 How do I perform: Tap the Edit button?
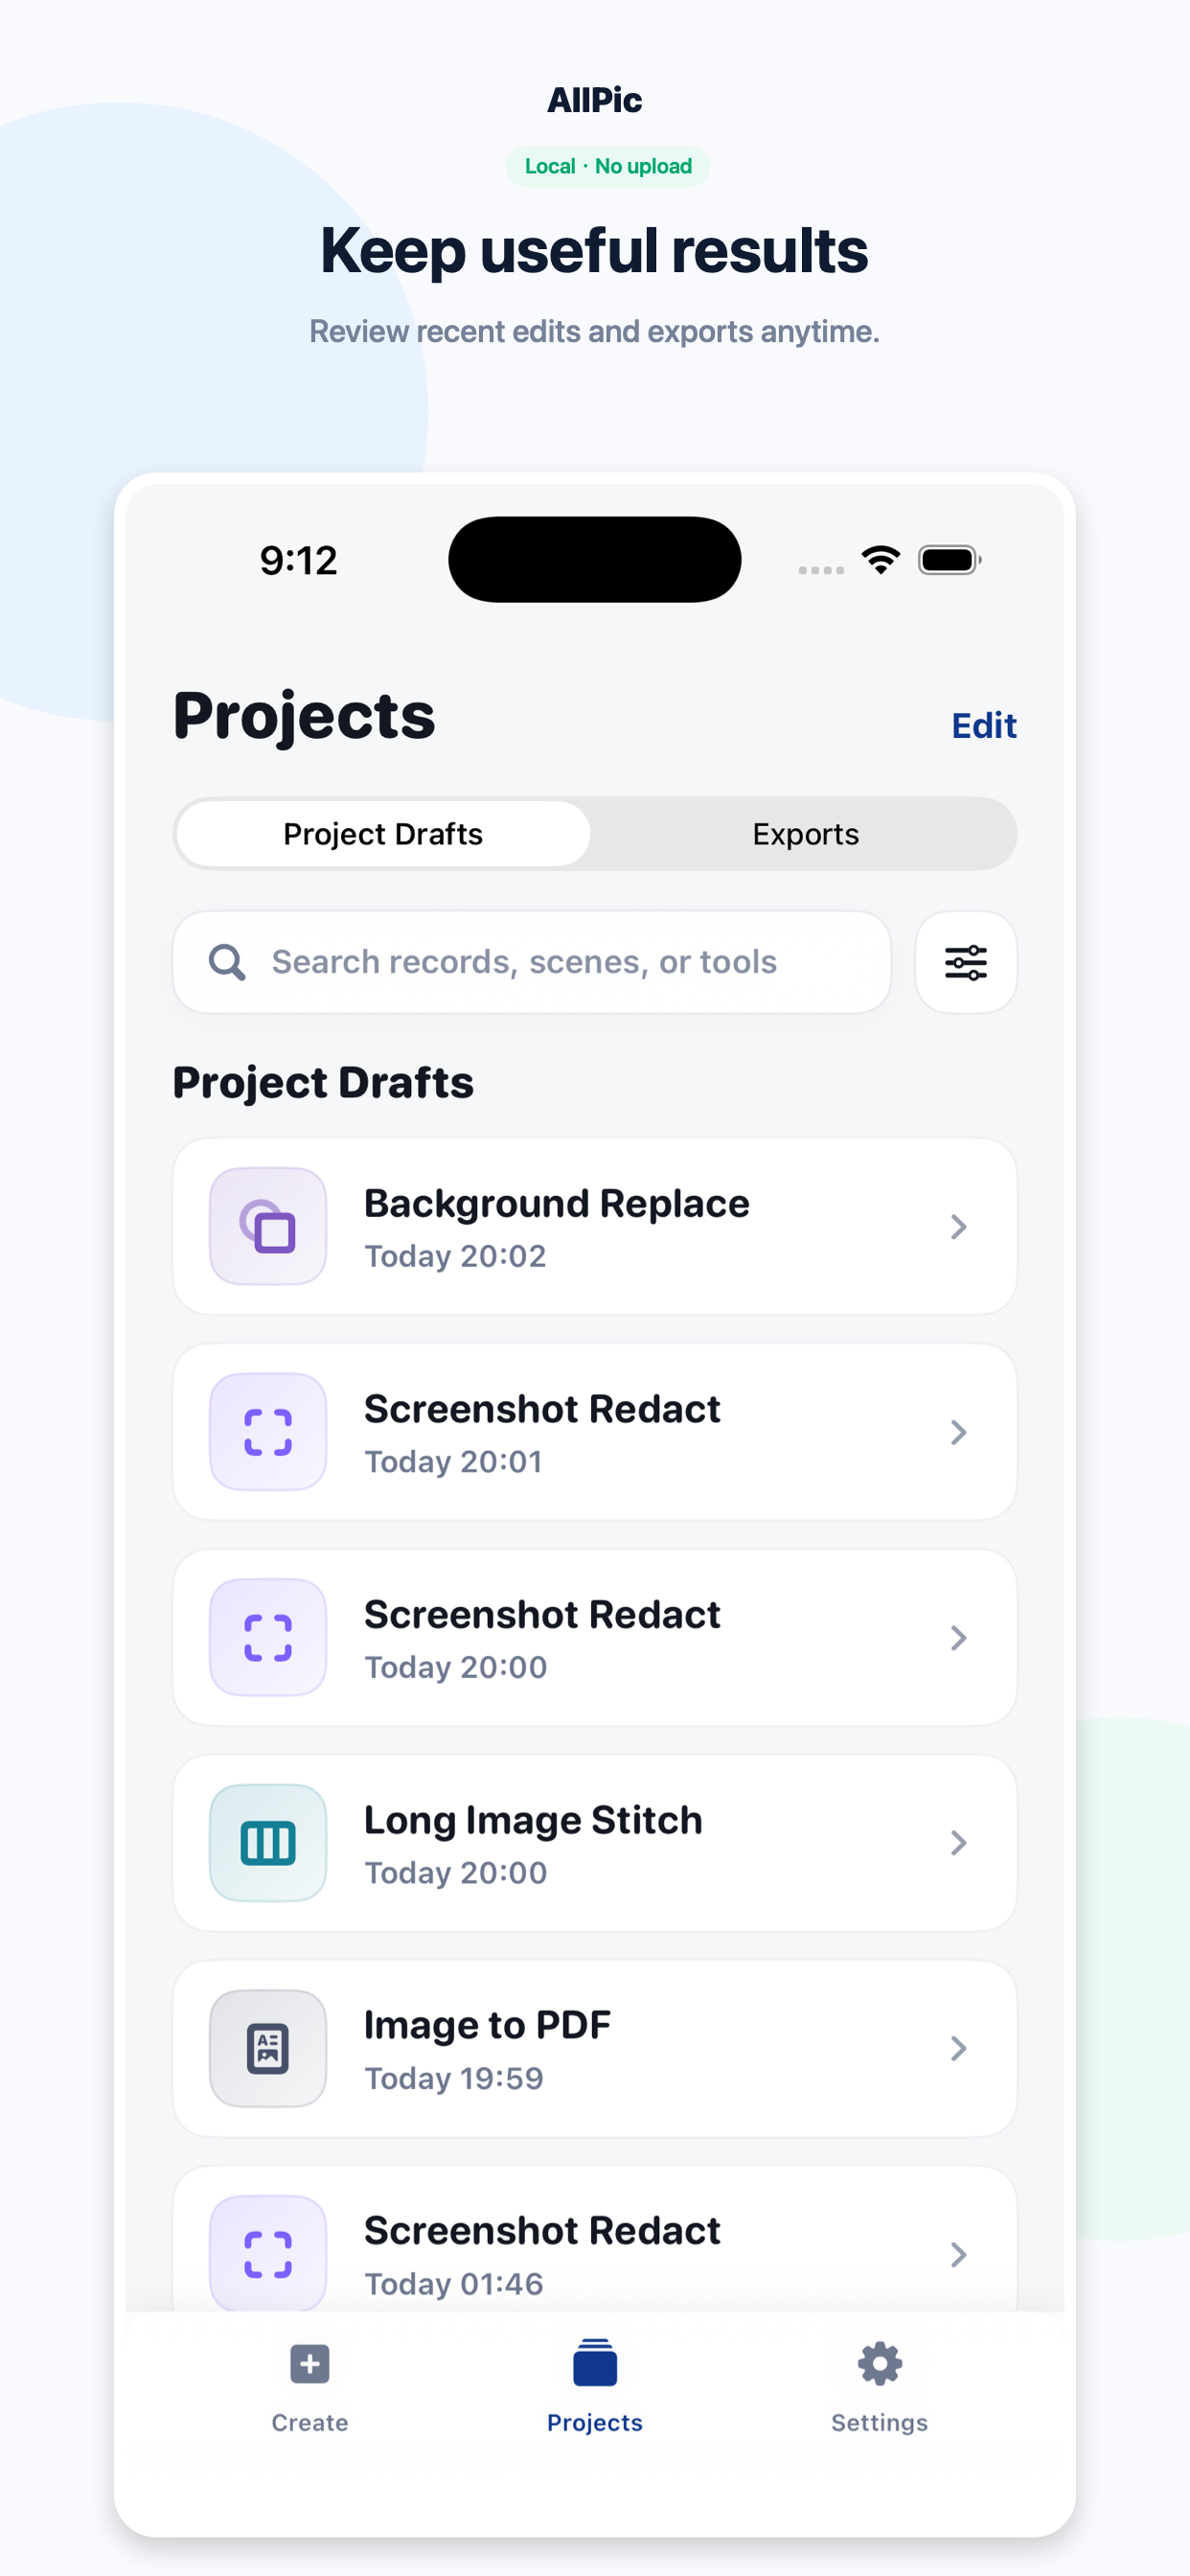984,725
